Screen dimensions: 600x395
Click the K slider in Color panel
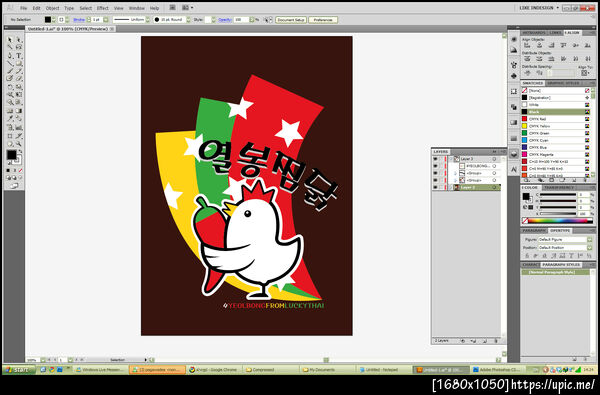(x=558, y=214)
